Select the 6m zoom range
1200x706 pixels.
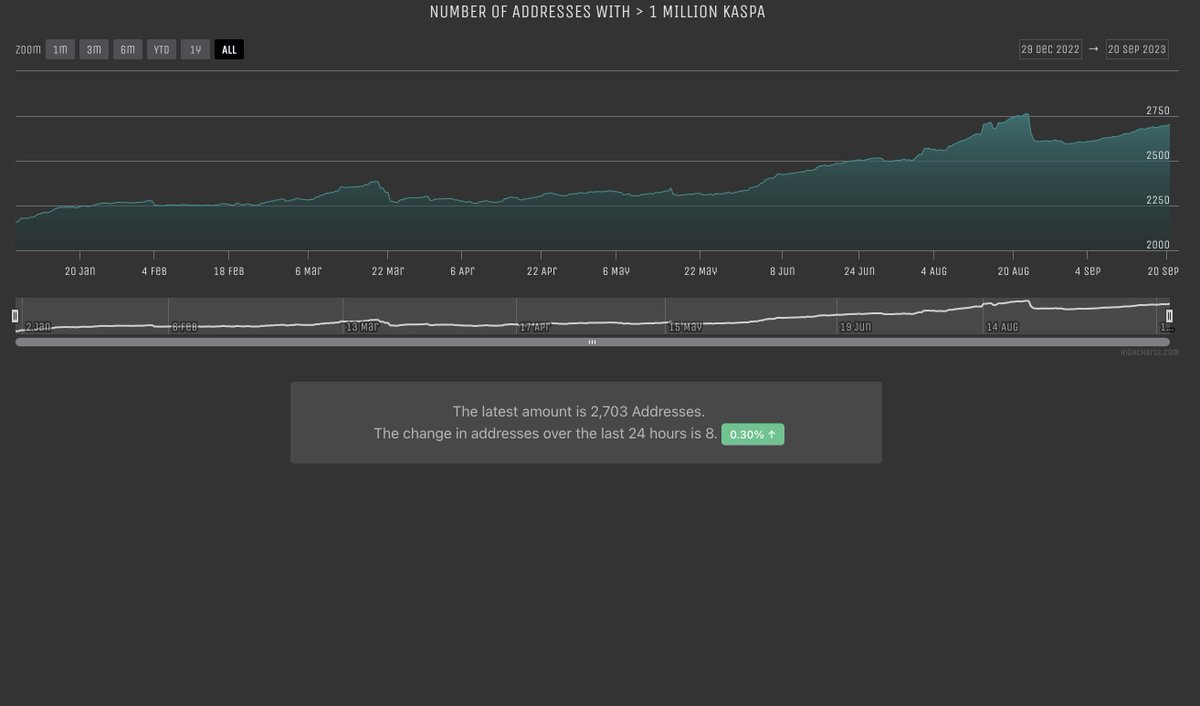pyautogui.click(x=128, y=49)
